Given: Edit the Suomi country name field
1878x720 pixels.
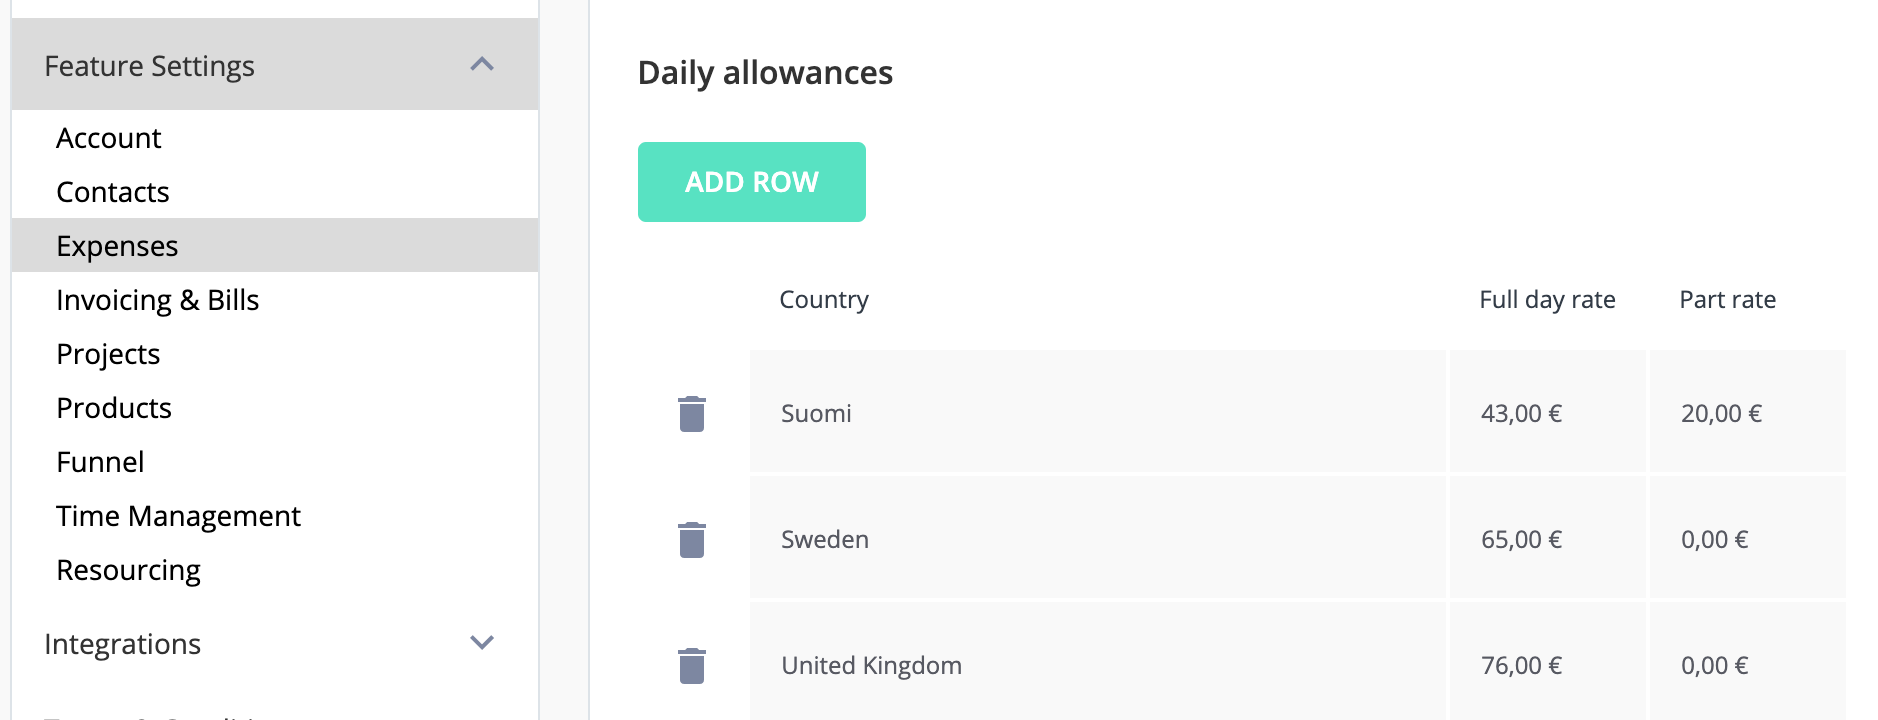Looking at the screenshot, I should point(1098,412).
